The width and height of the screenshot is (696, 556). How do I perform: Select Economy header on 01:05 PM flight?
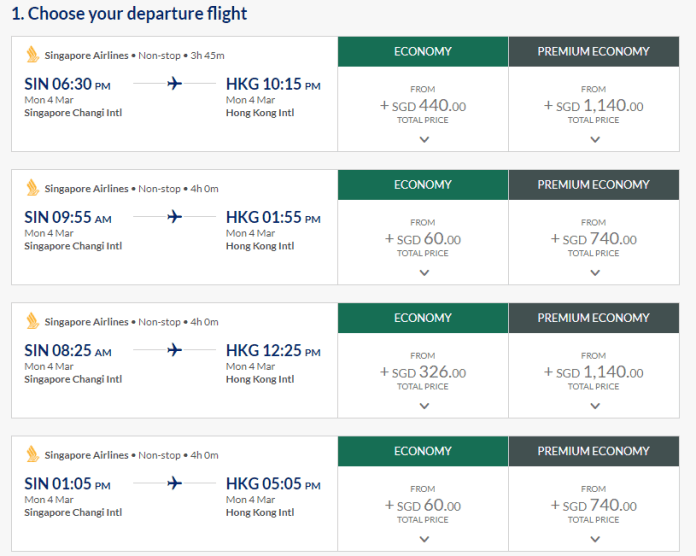click(x=423, y=451)
